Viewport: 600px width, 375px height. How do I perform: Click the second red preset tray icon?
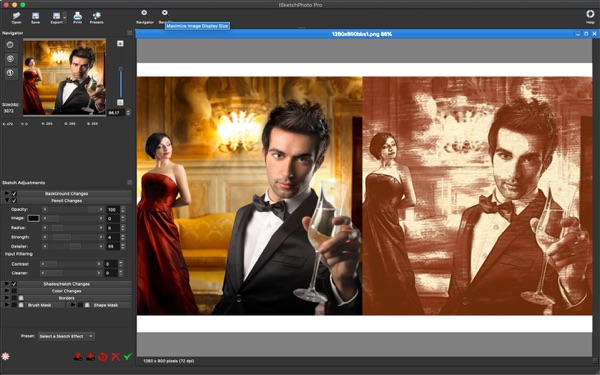point(90,357)
